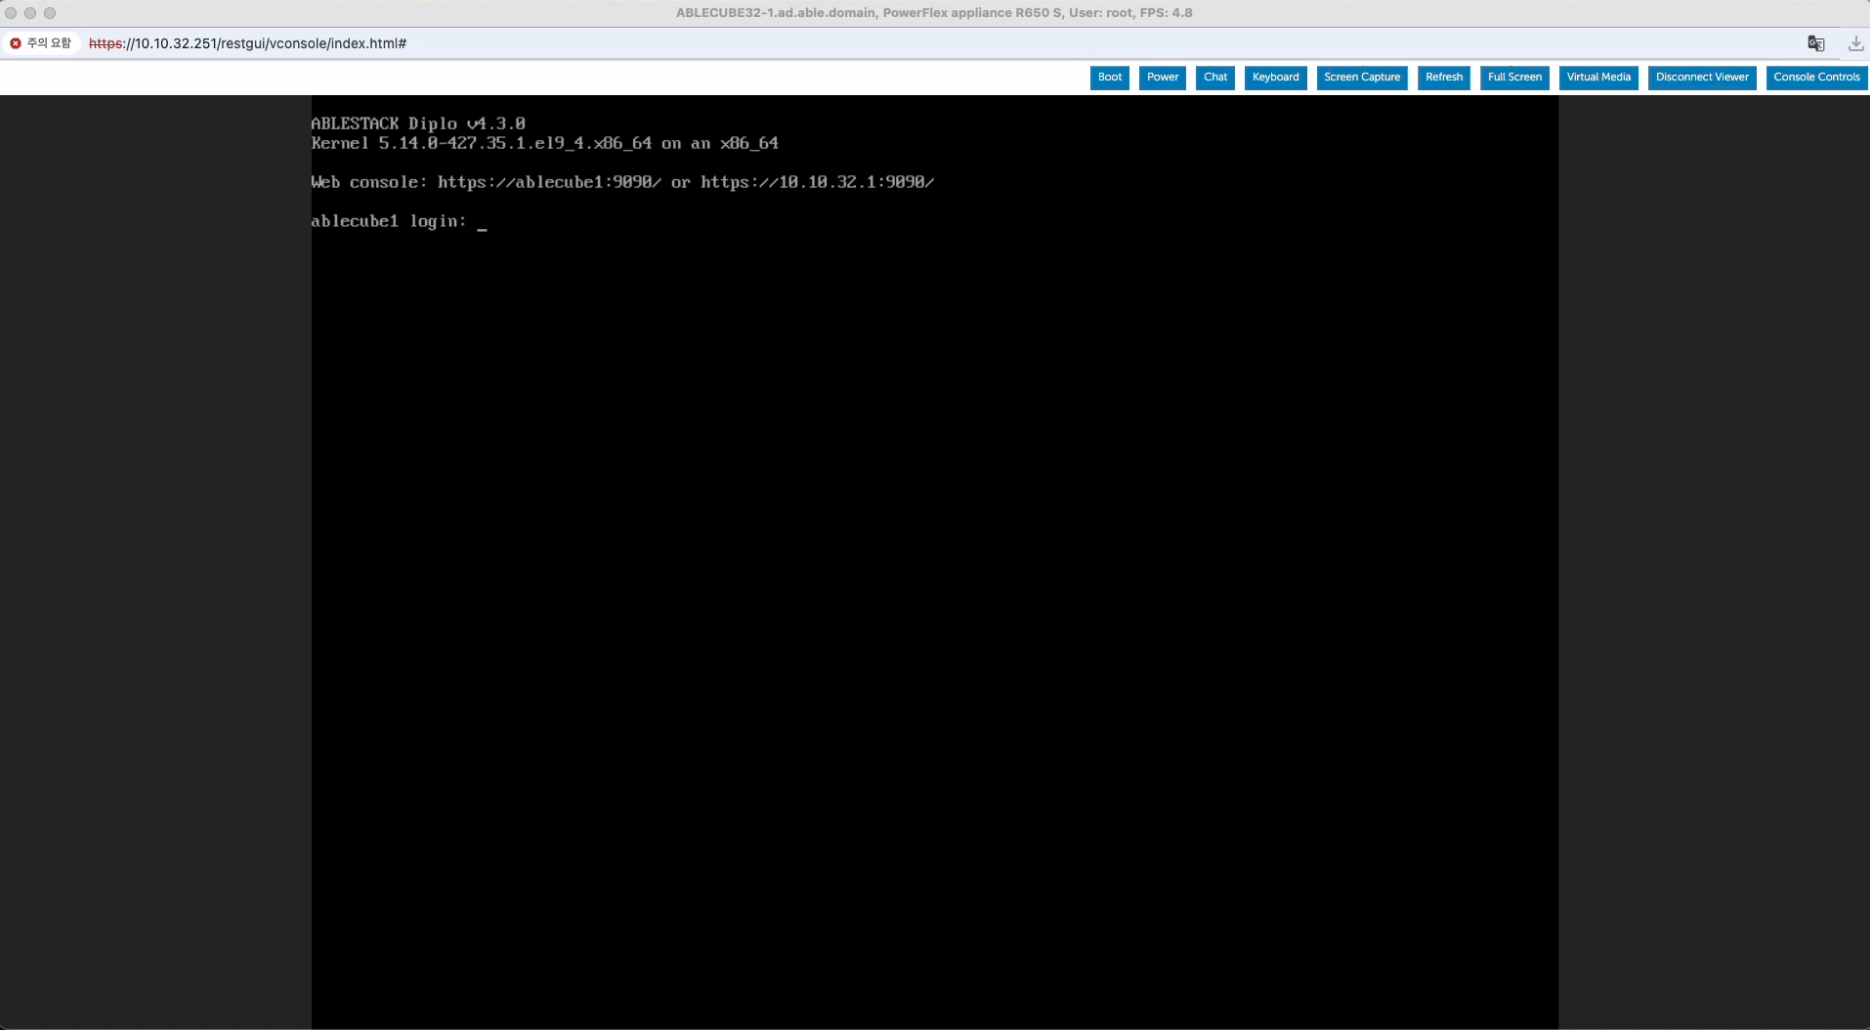1870x1030 pixels.
Task: Click the red security warning icon
Action: 15,43
